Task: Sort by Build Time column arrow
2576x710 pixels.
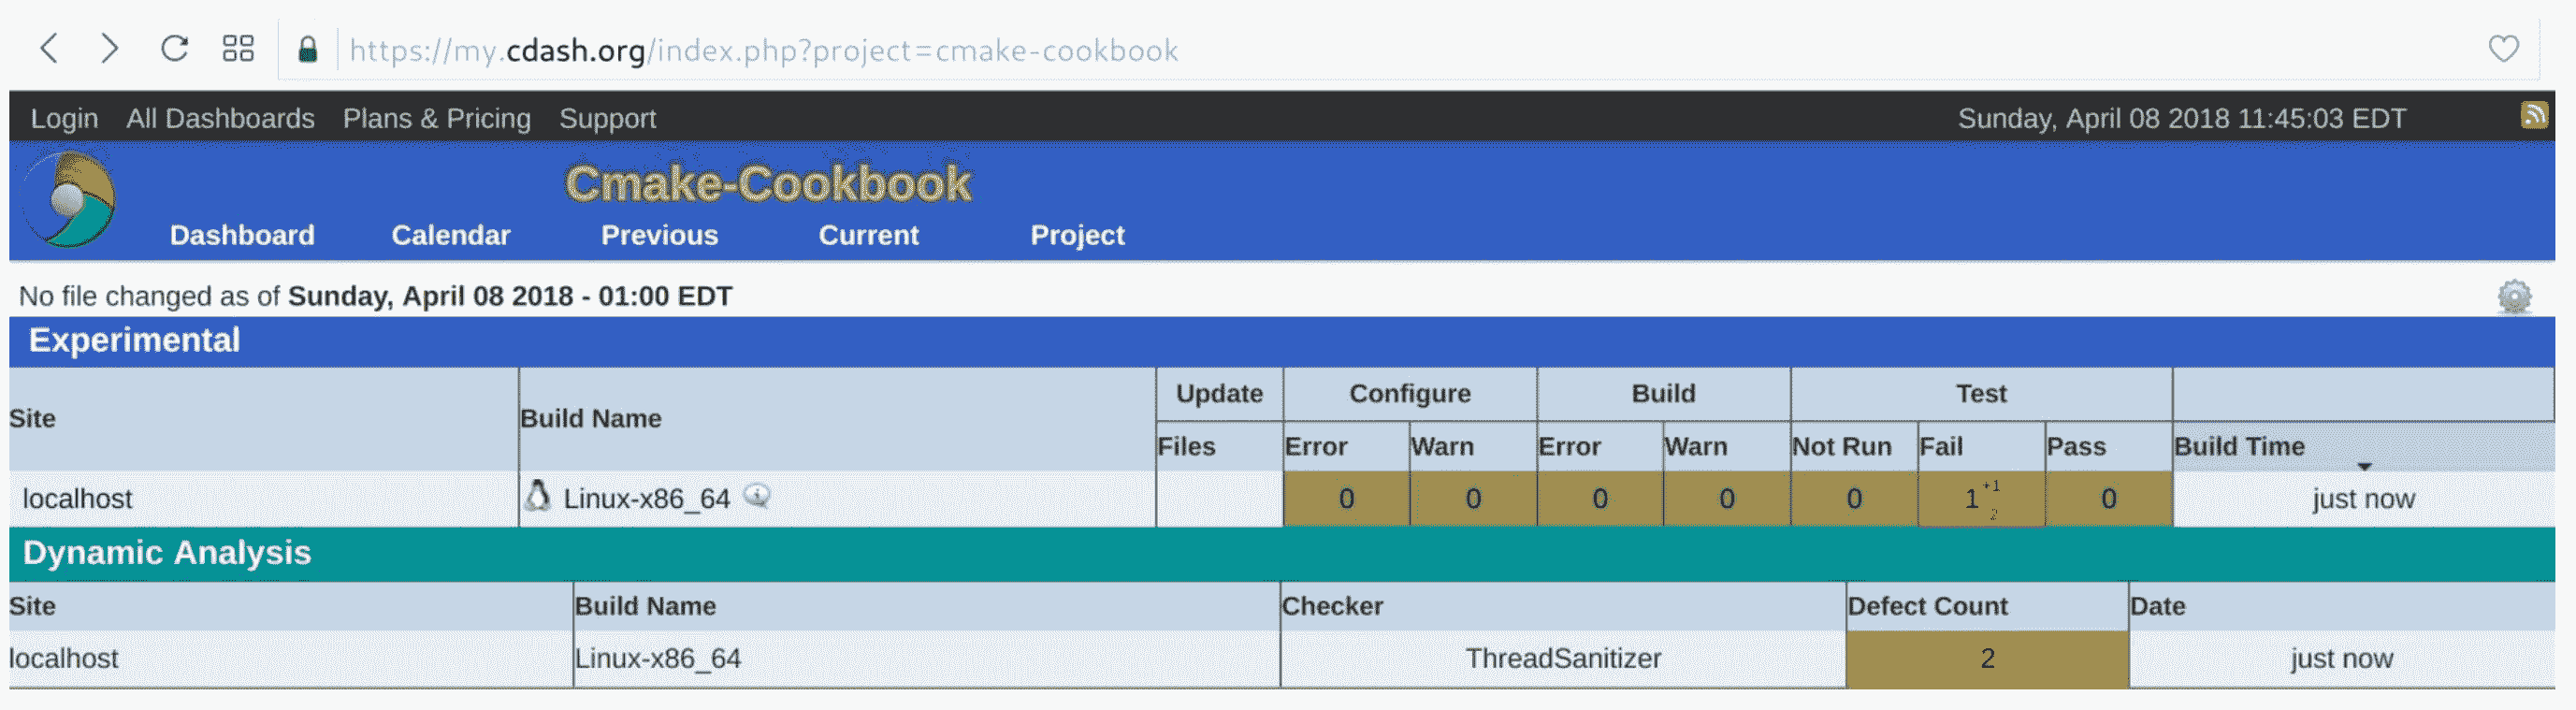Action: point(2364,466)
